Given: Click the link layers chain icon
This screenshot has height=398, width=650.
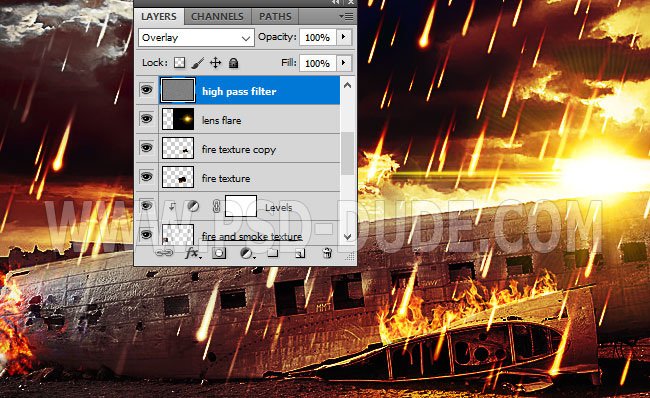Looking at the screenshot, I should click(x=164, y=253).
